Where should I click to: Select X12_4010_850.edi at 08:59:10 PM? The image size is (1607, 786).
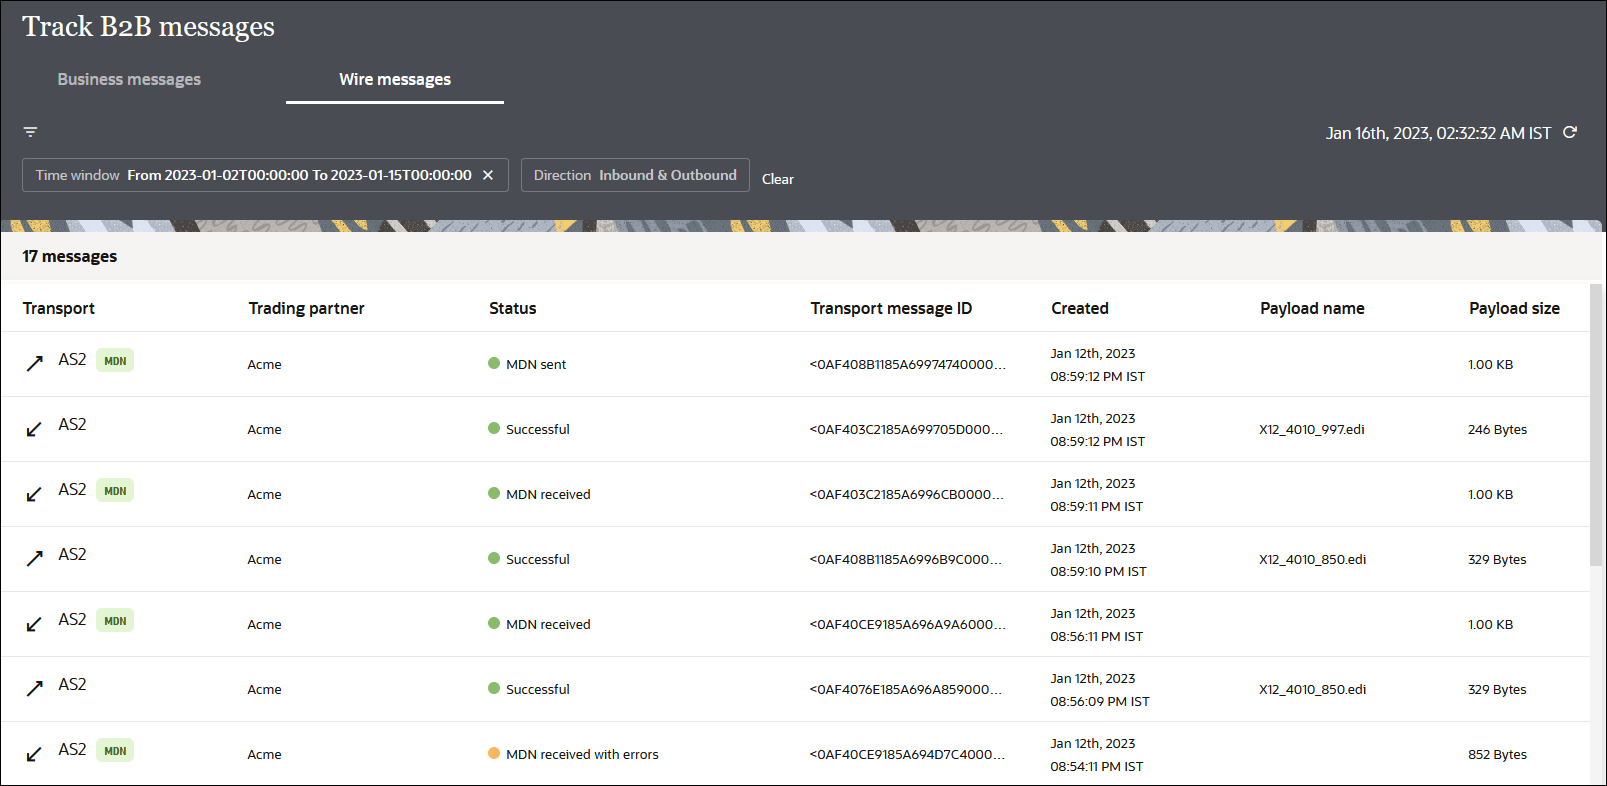click(1312, 559)
